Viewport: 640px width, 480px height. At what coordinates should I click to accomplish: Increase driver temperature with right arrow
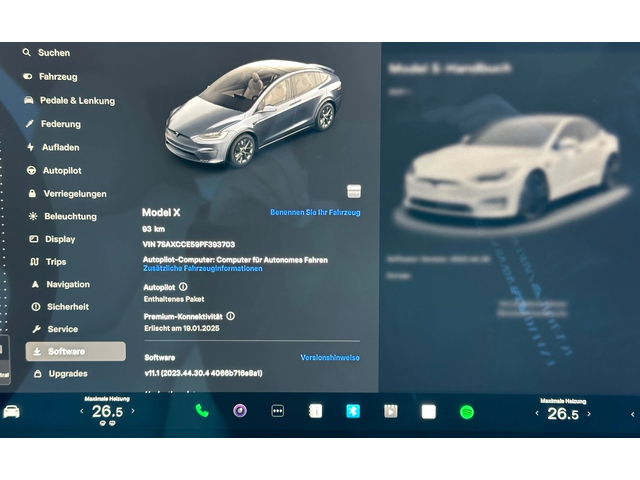133,411
